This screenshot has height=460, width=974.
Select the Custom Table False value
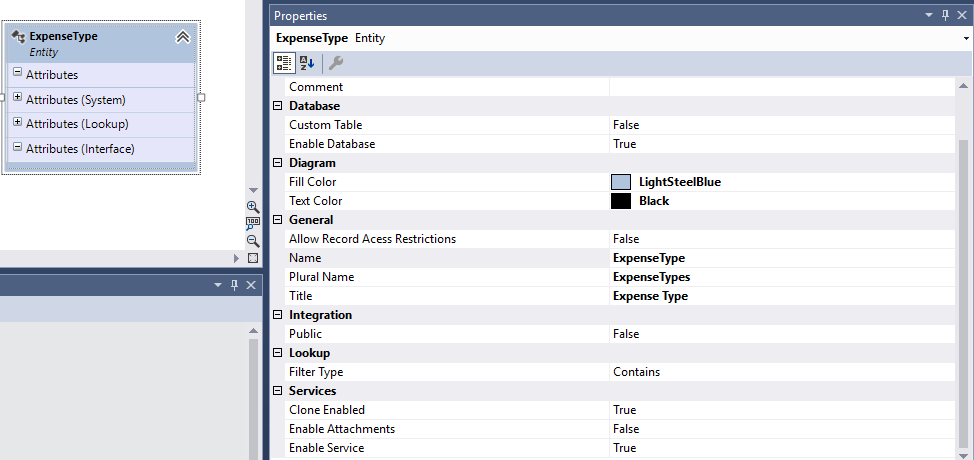pos(782,125)
